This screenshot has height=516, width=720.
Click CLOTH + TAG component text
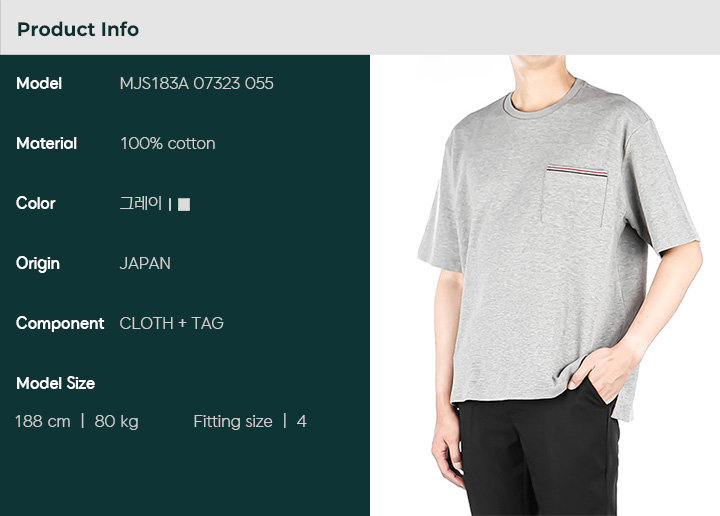(171, 324)
